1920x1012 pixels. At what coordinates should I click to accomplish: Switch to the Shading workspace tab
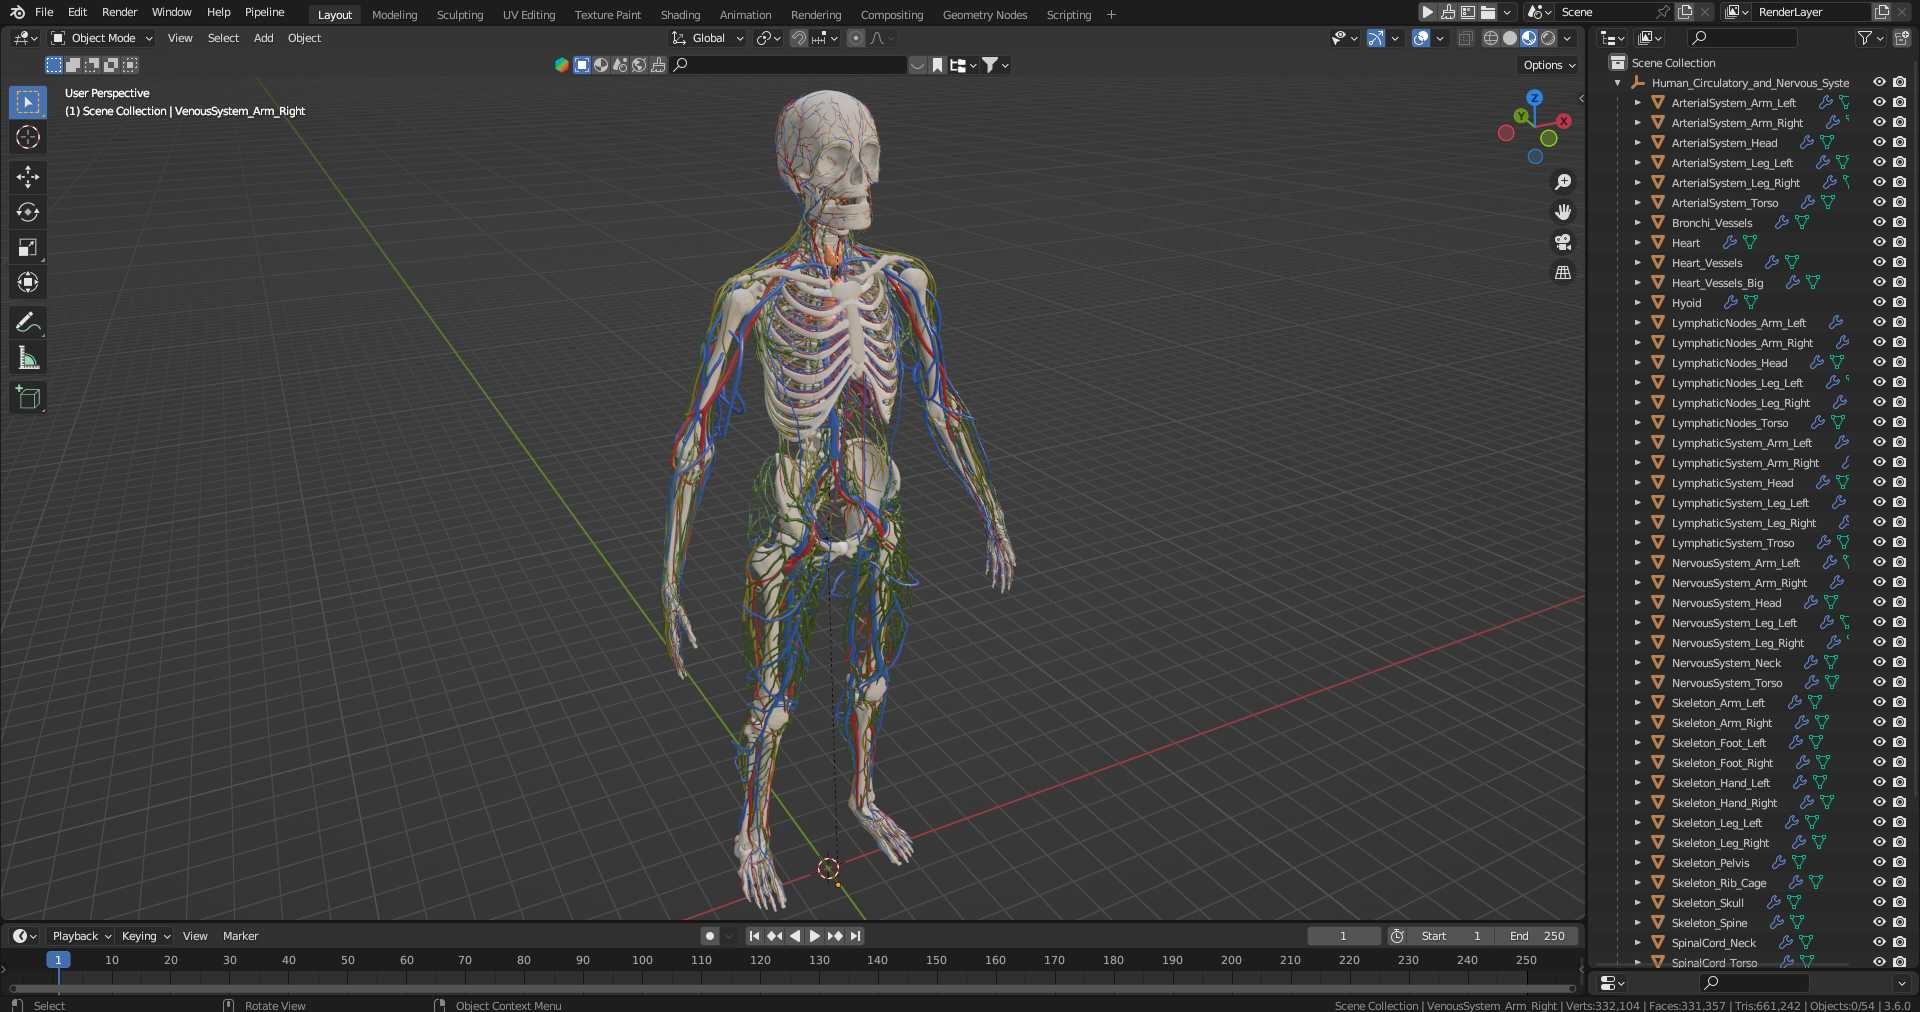pyautogui.click(x=680, y=15)
